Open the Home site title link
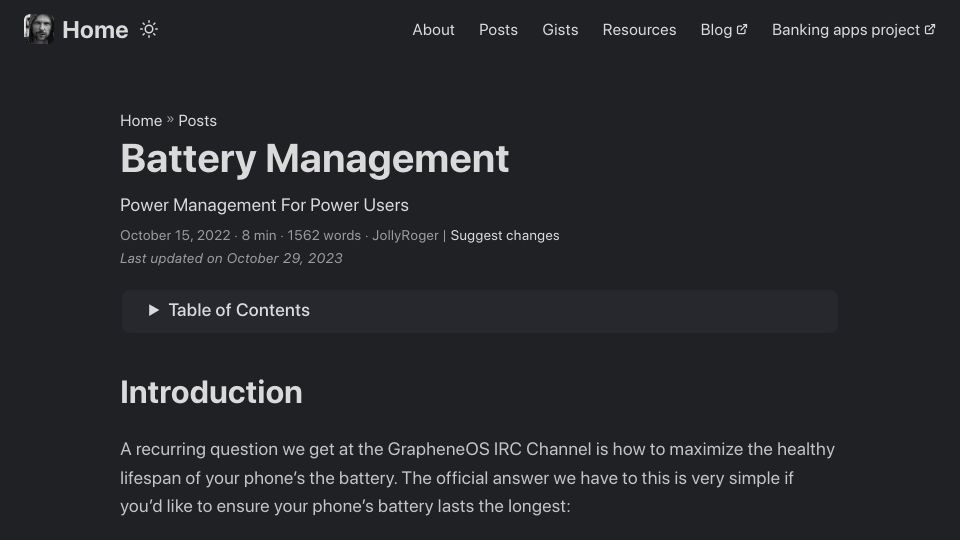Image resolution: width=960 pixels, height=540 pixels. tap(95, 29)
